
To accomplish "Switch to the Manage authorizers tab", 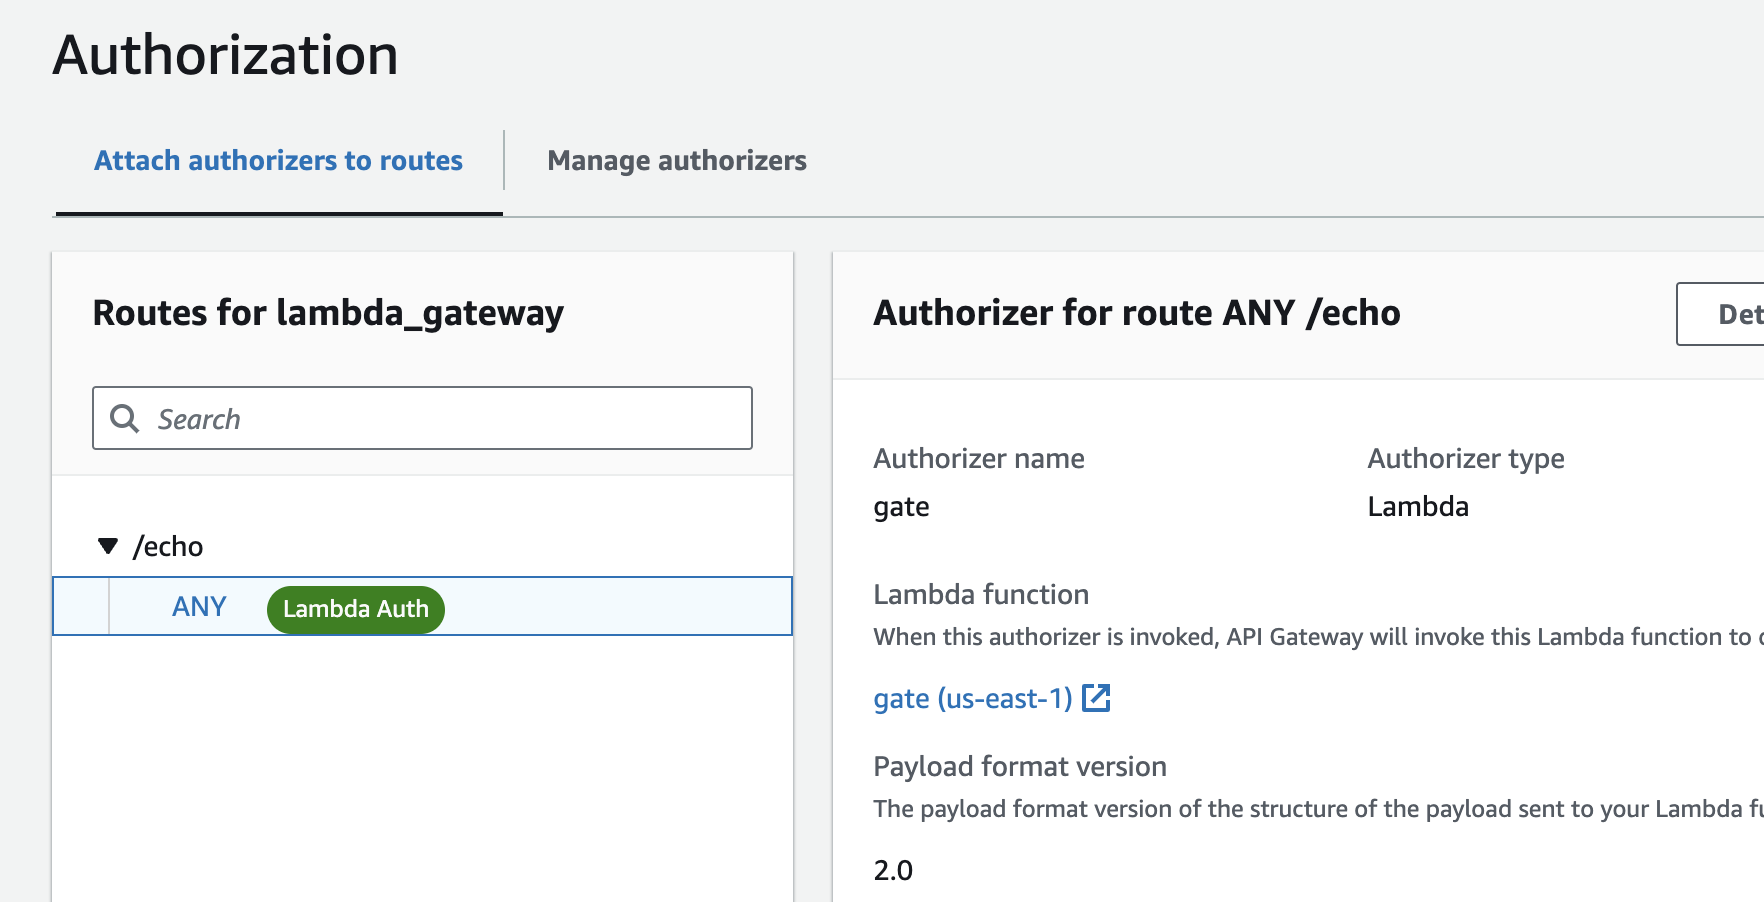I will (x=676, y=160).
